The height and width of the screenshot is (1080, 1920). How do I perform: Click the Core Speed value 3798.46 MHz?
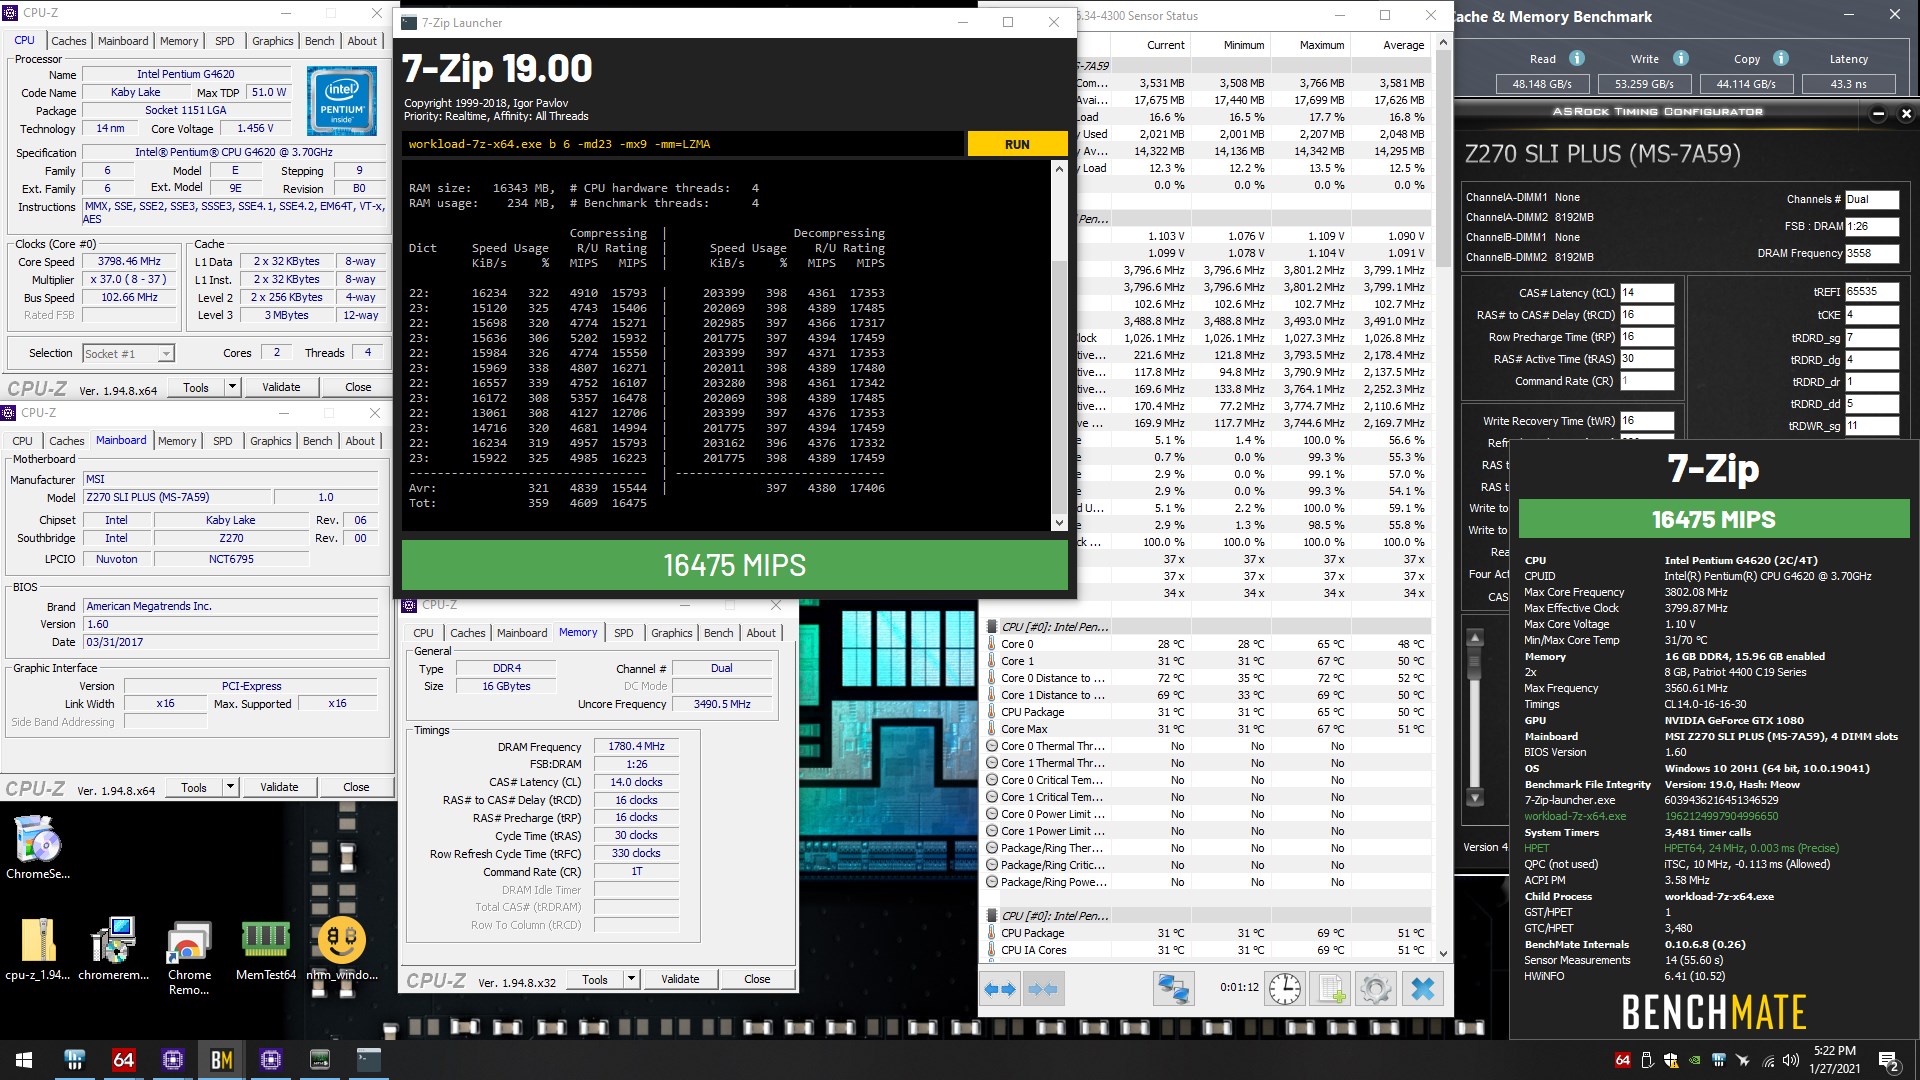click(130, 261)
